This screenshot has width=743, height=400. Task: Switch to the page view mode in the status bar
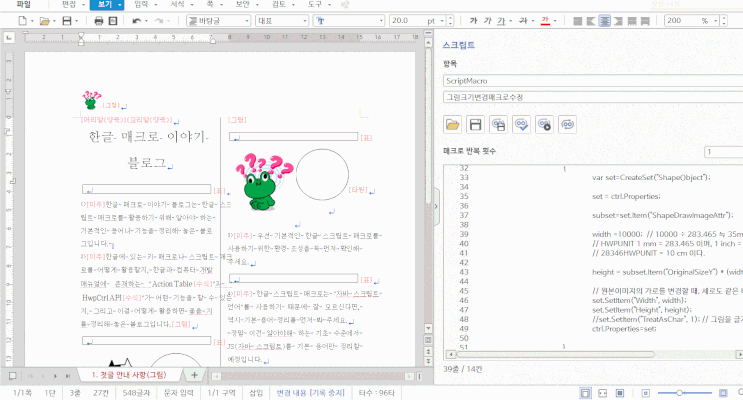pyautogui.click(x=585, y=393)
